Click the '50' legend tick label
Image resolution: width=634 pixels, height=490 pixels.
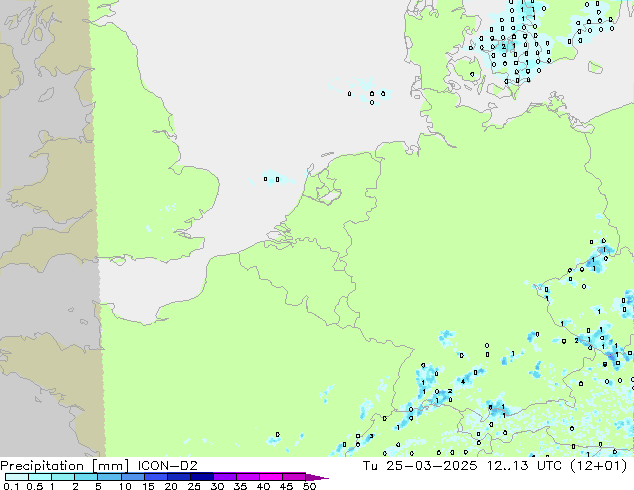[310, 486]
